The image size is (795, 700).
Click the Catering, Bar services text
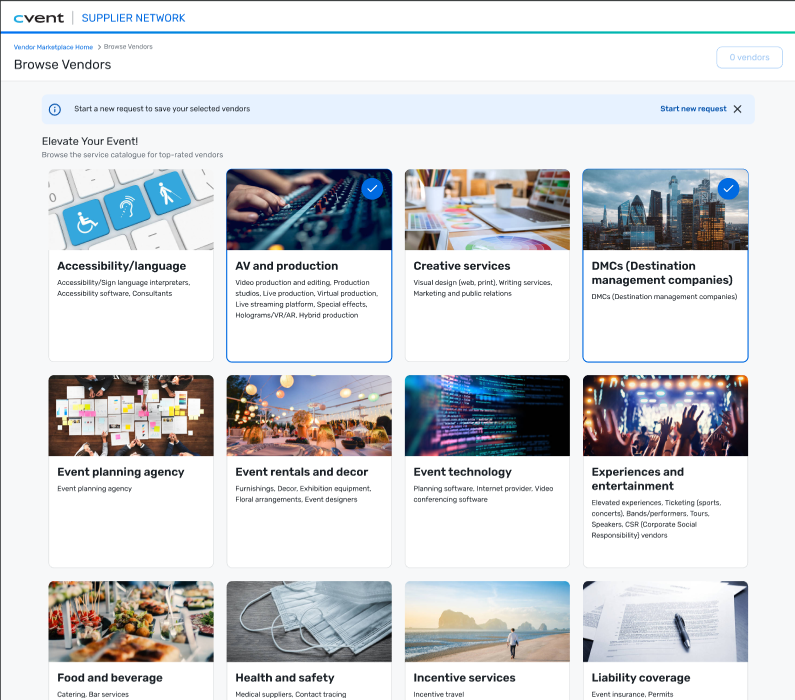pyautogui.click(x=93, y=694)
